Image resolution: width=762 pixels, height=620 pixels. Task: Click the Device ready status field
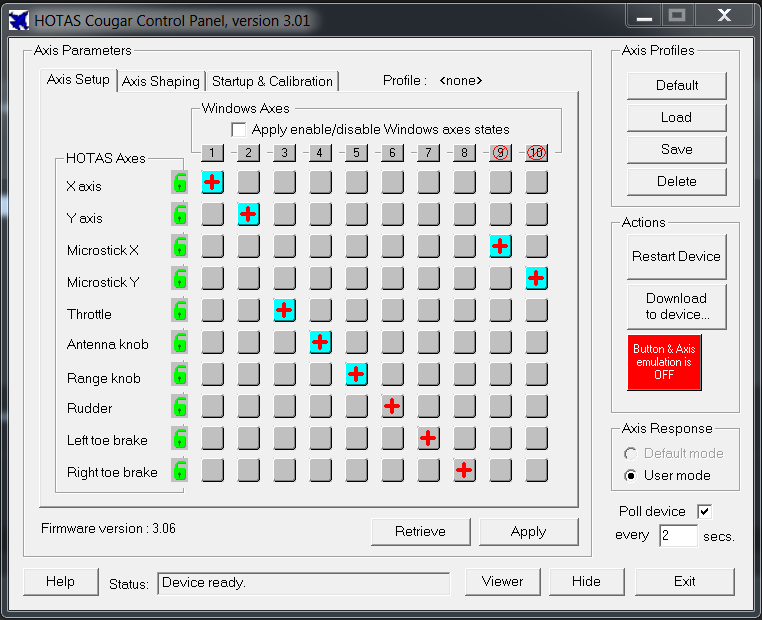point(303,583)
